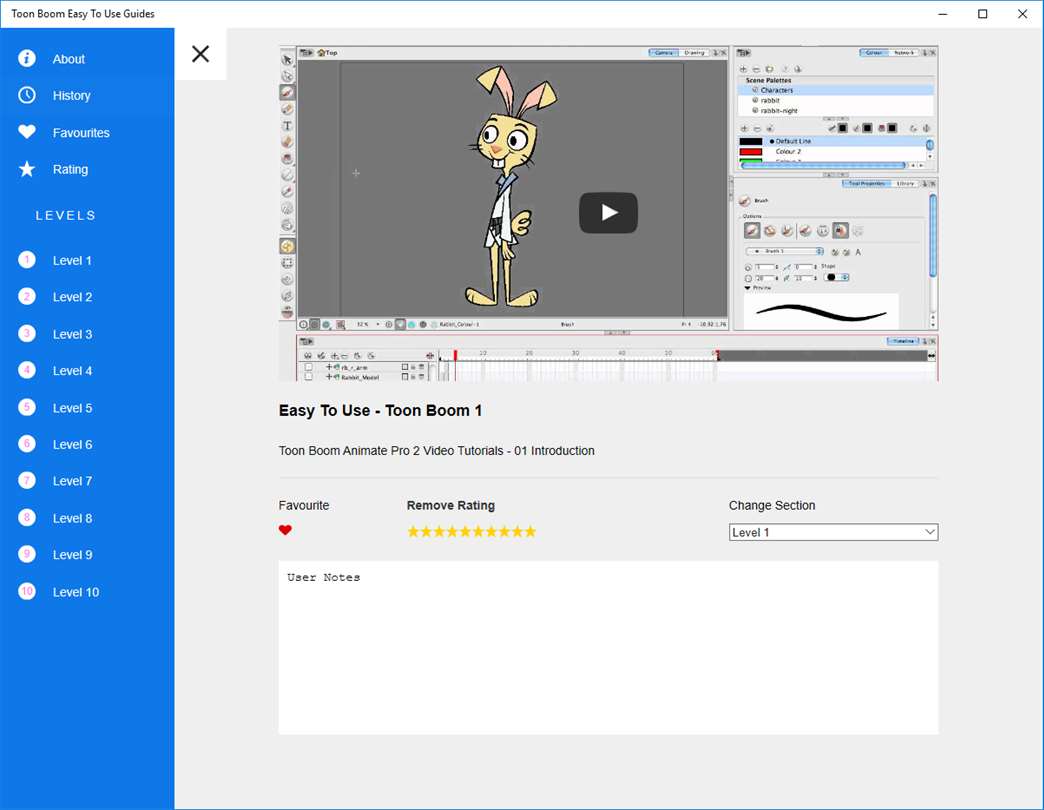Open the Level 7 list
The height and width of the screenshot is (810, 1044).
(x=72, y=481)
